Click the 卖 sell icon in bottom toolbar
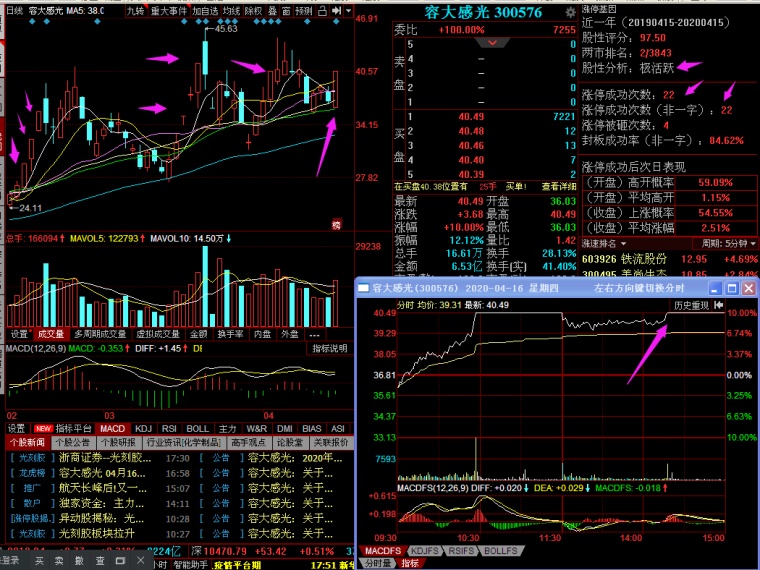The height and width of the screenshot is (570, 760). click(58, 562)
